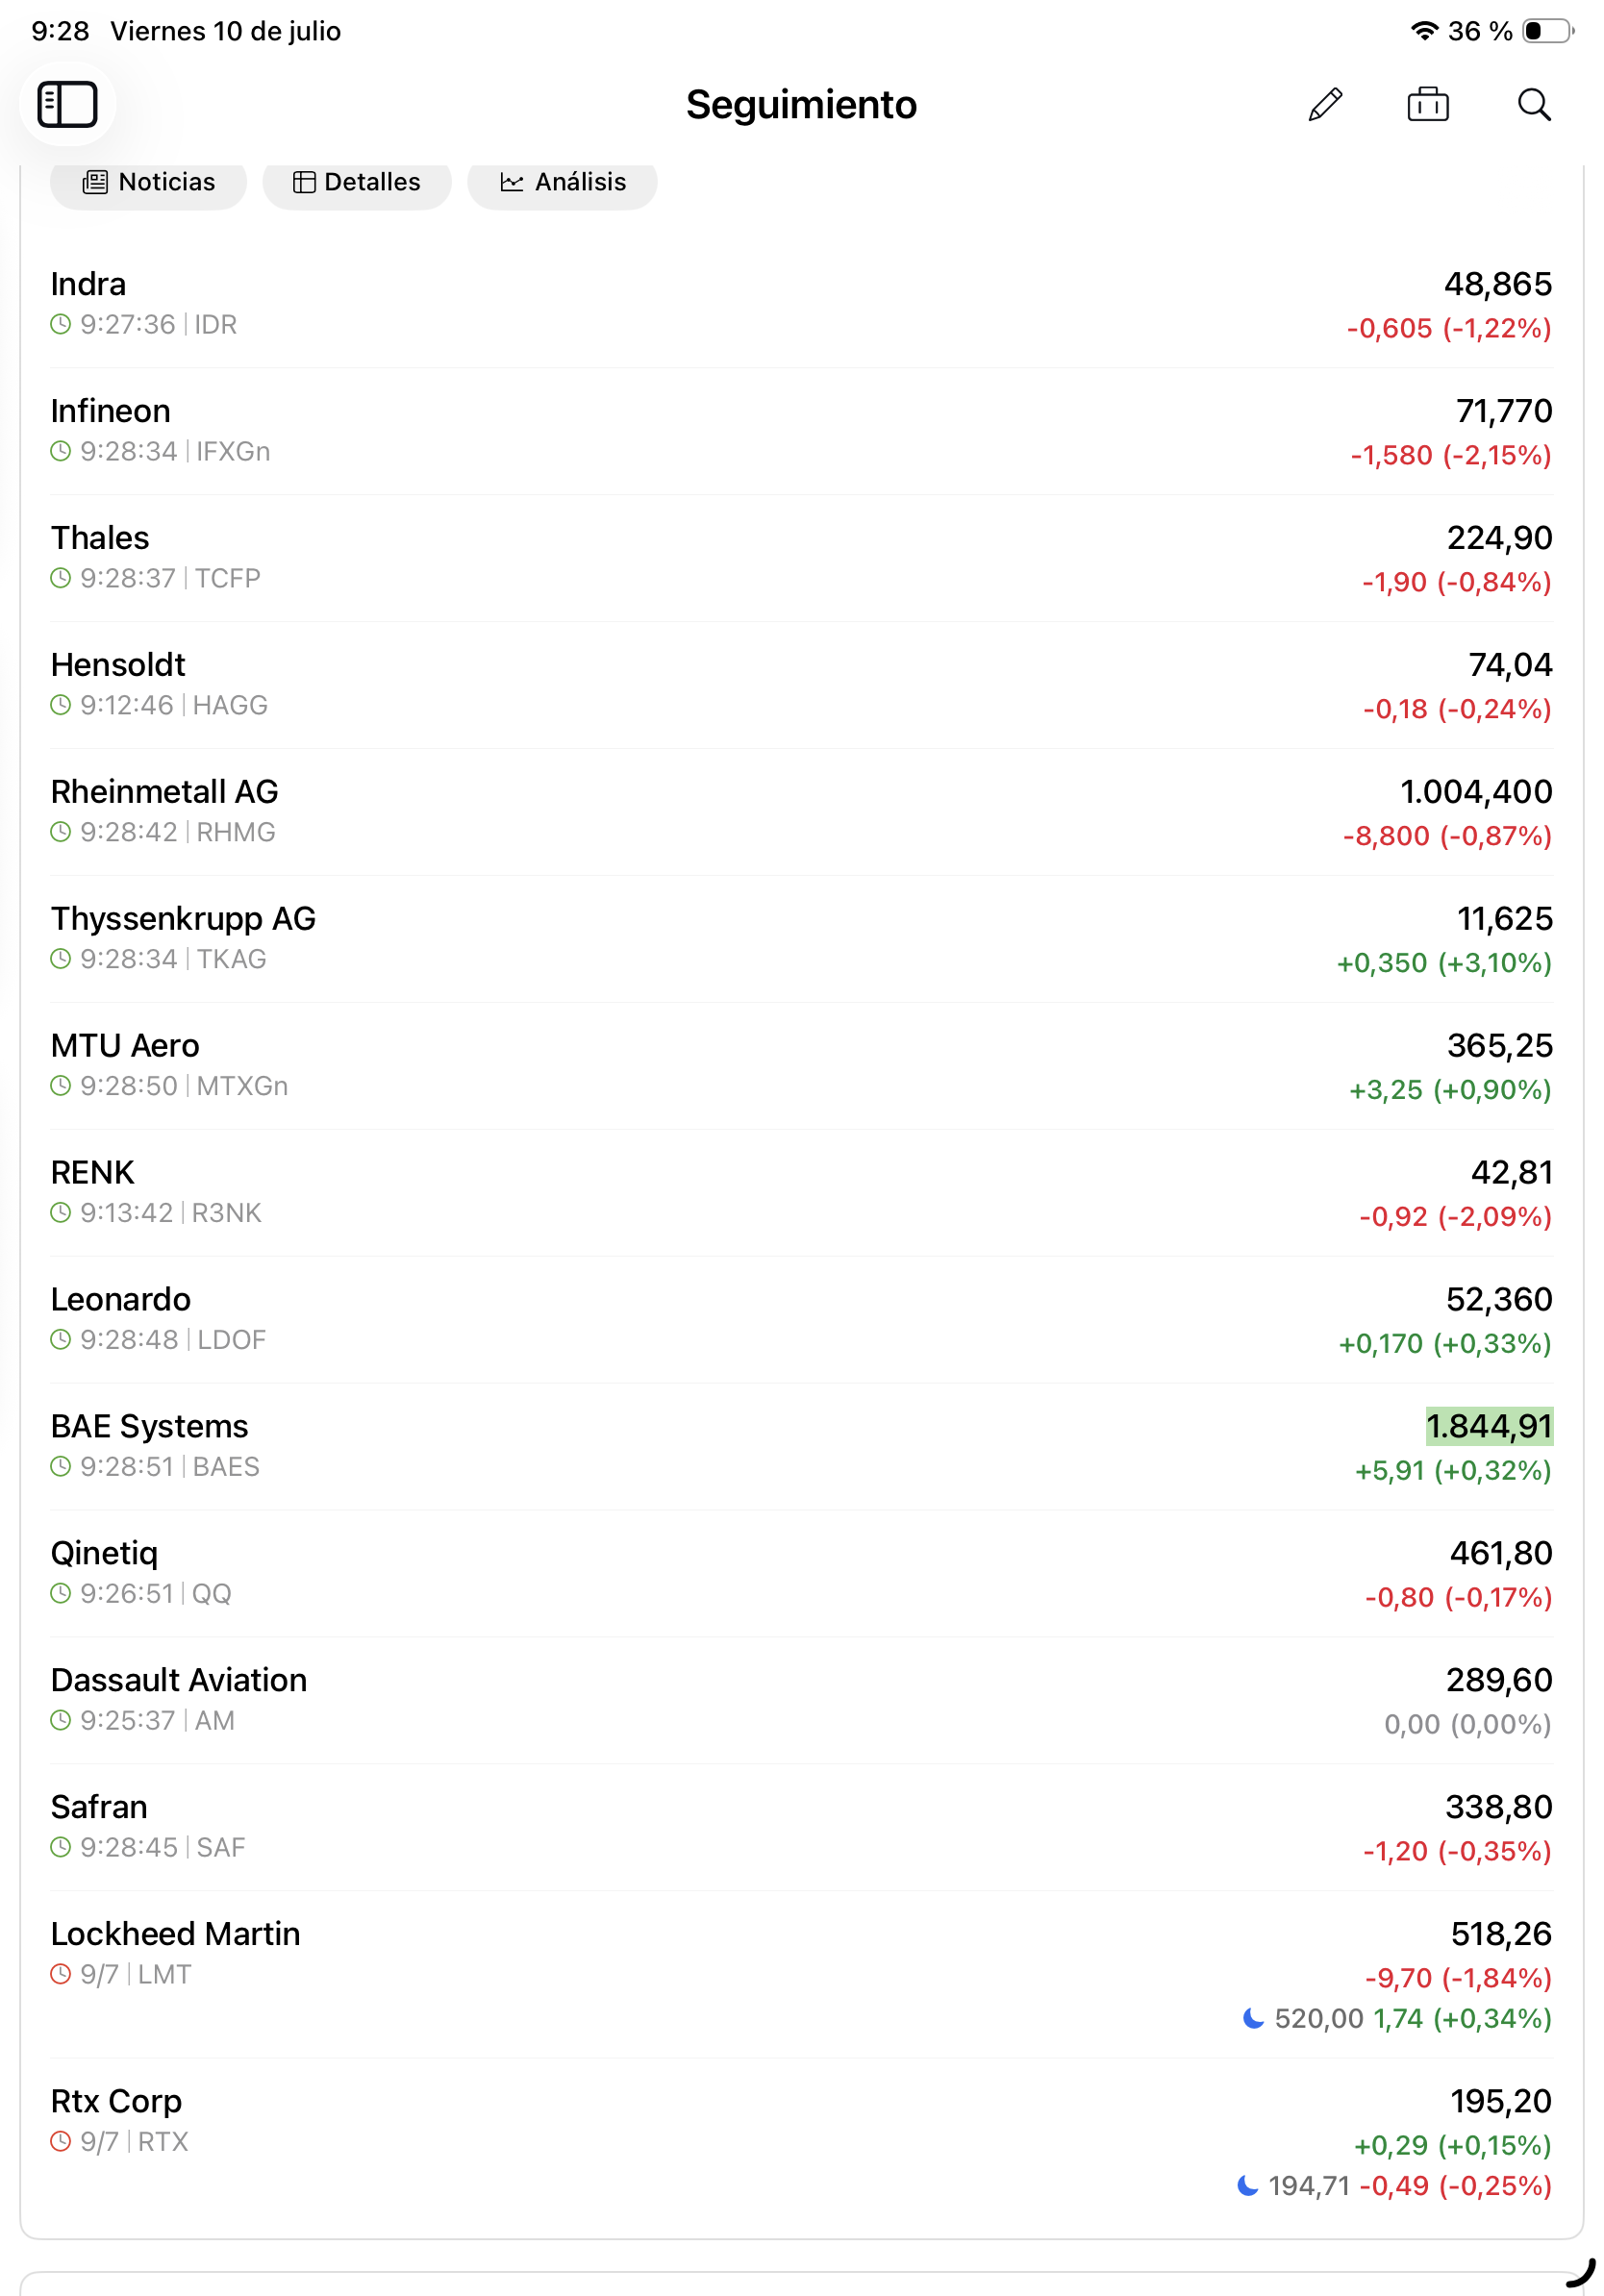Viewport: 1604px width, 2296px height.
Task: Open the Thyssenkrupp AG stock row
Action: (801, 939)
